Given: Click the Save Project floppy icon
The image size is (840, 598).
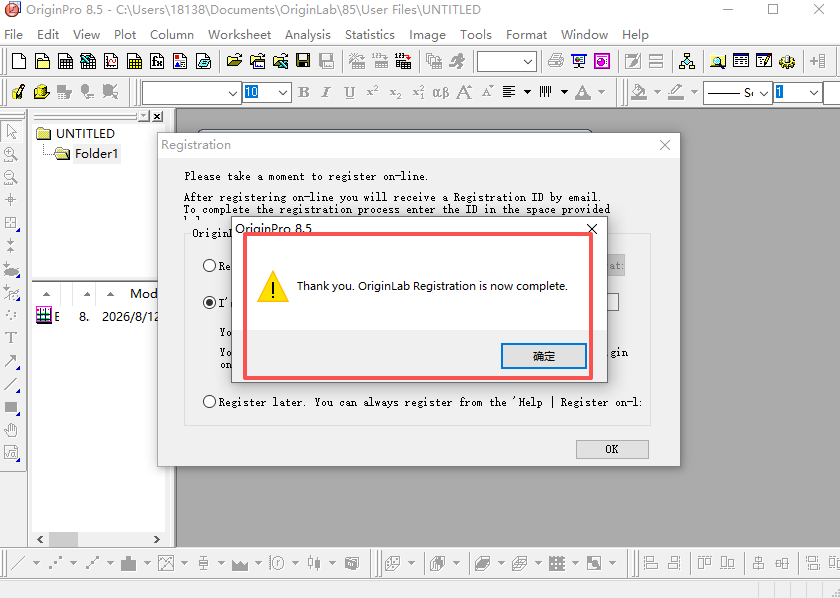Looking at the screenshot, I should click(x=303, y=61).
